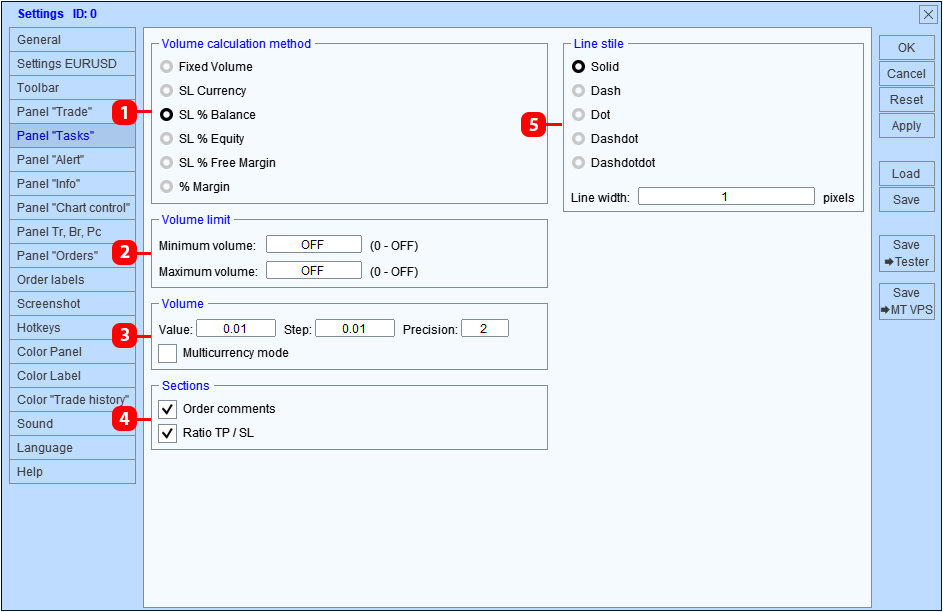Open Color "Trade history" tab
943x612 pixels.
pos(72,400)
